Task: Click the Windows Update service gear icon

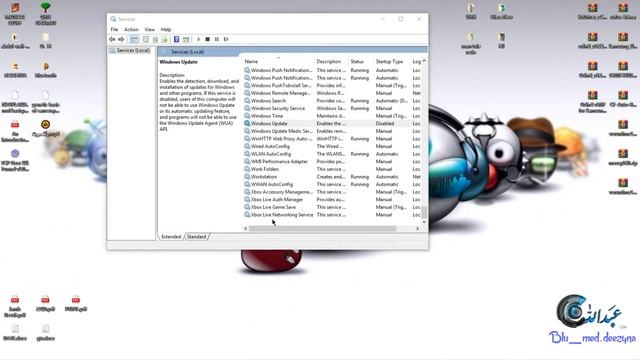Action: click(247, 123)
